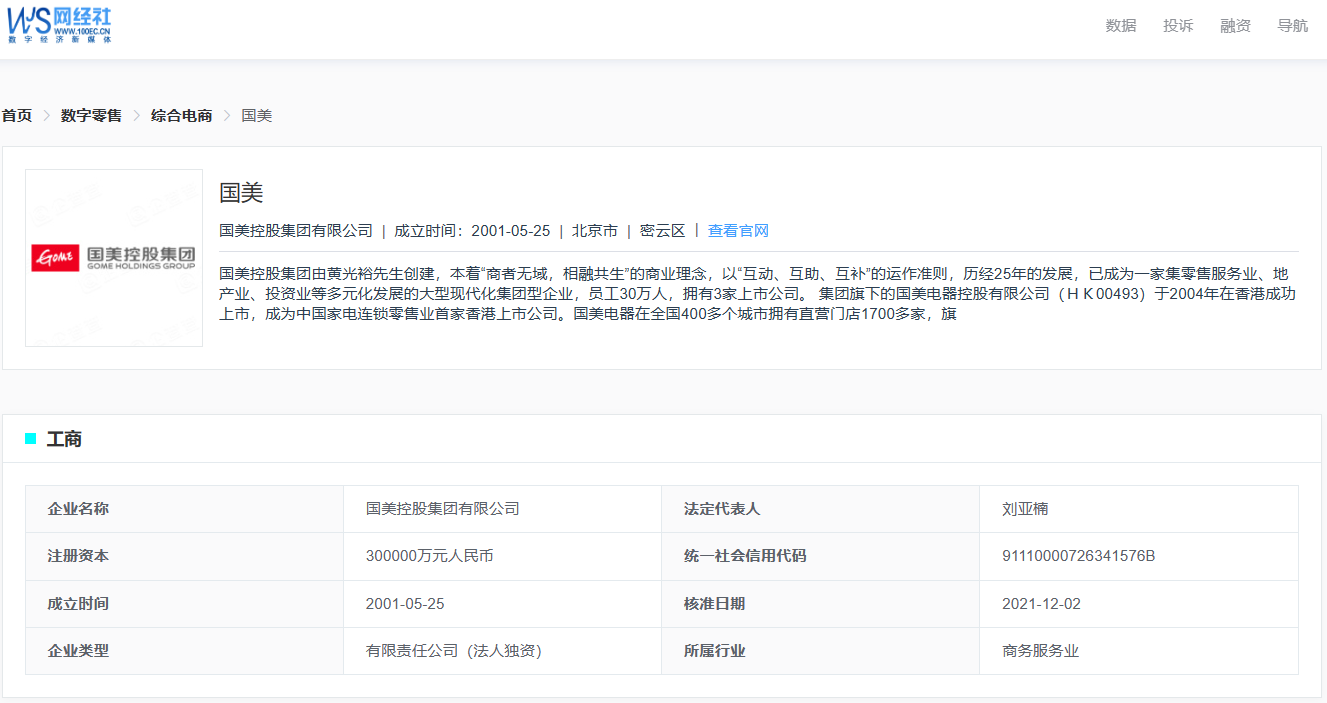Click the company description paragraph

click(758, 293)
